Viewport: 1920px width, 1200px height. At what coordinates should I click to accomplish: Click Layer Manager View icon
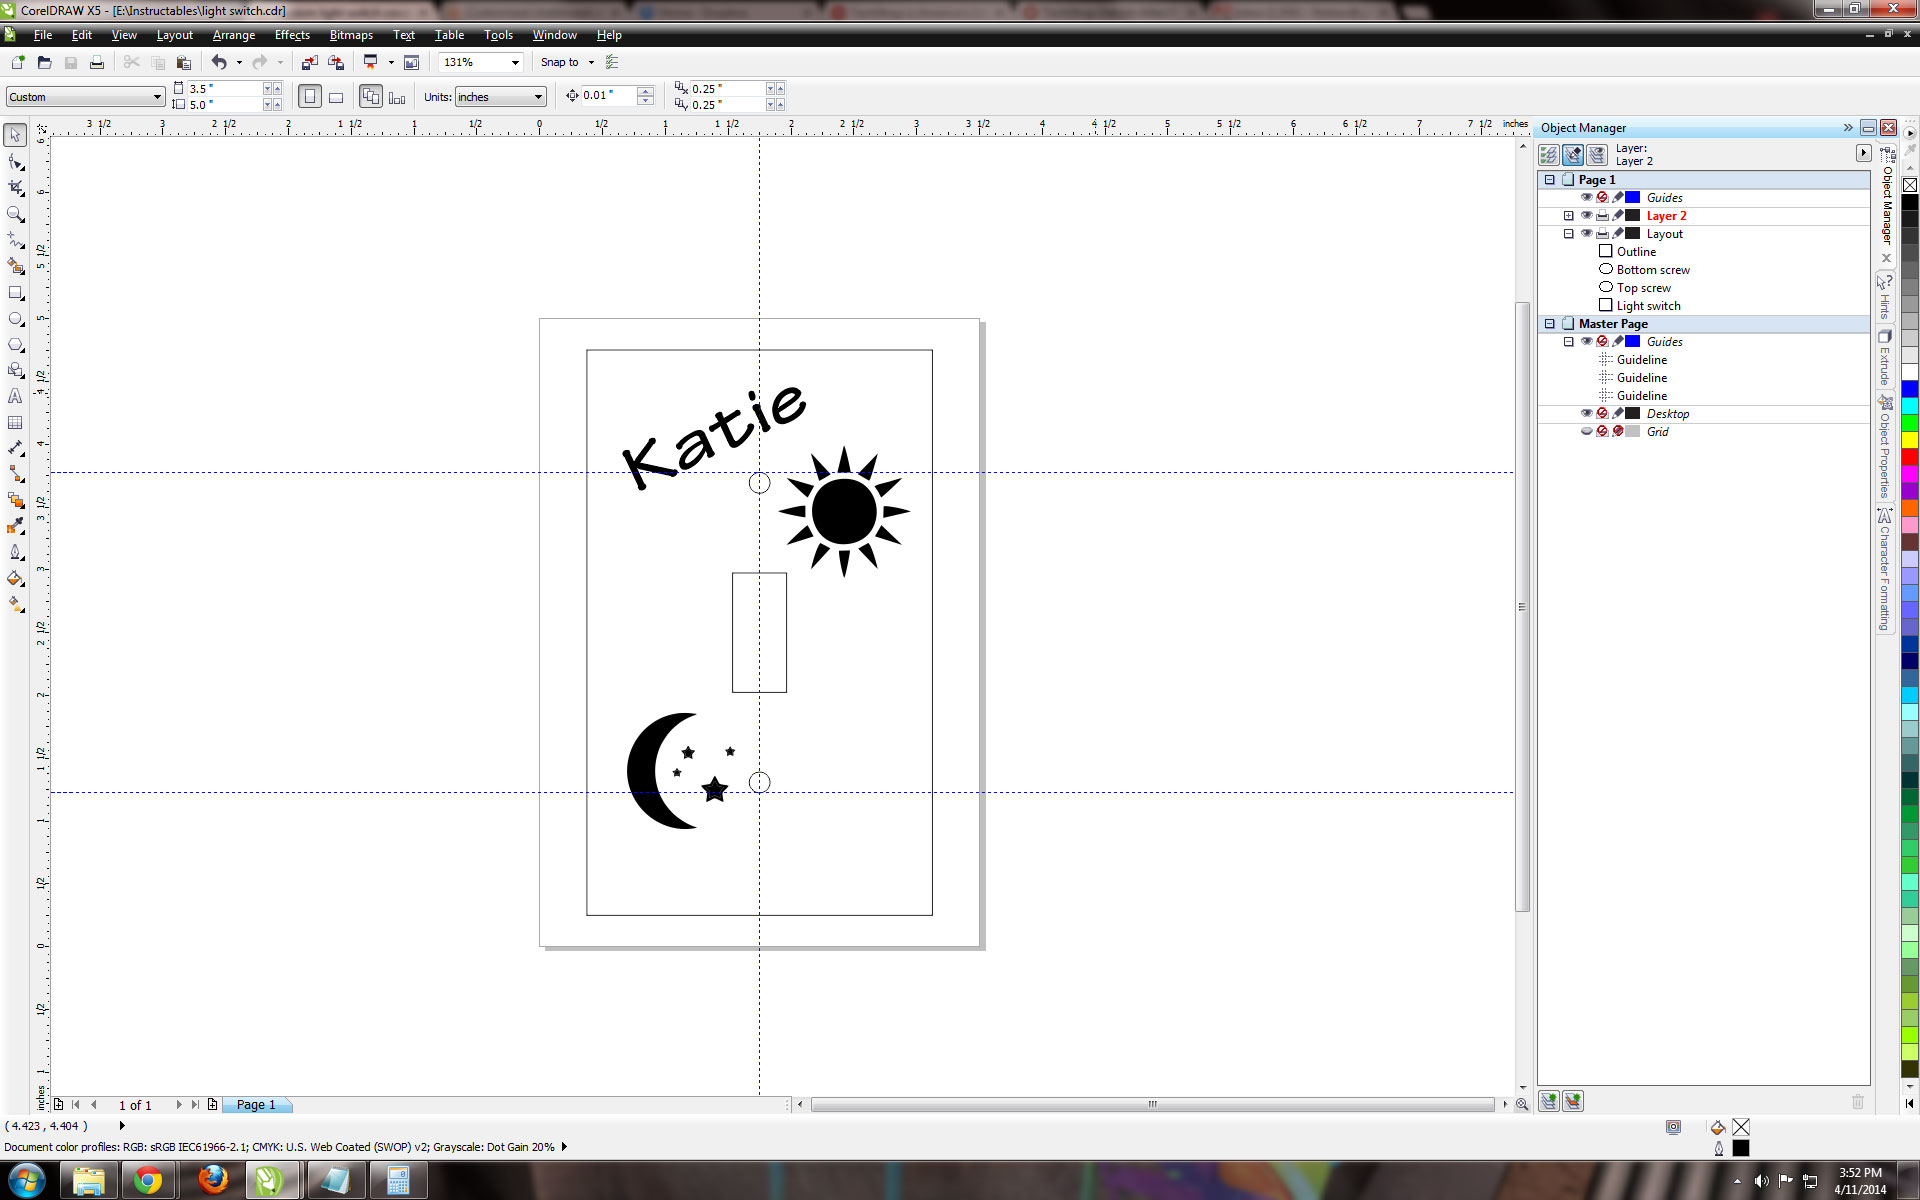pyautogui.click(x=1597, y=154)
